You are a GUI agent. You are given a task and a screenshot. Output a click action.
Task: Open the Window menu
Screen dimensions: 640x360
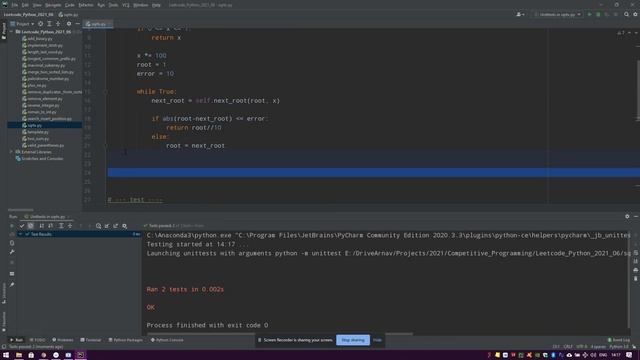[x=141, y=5]
